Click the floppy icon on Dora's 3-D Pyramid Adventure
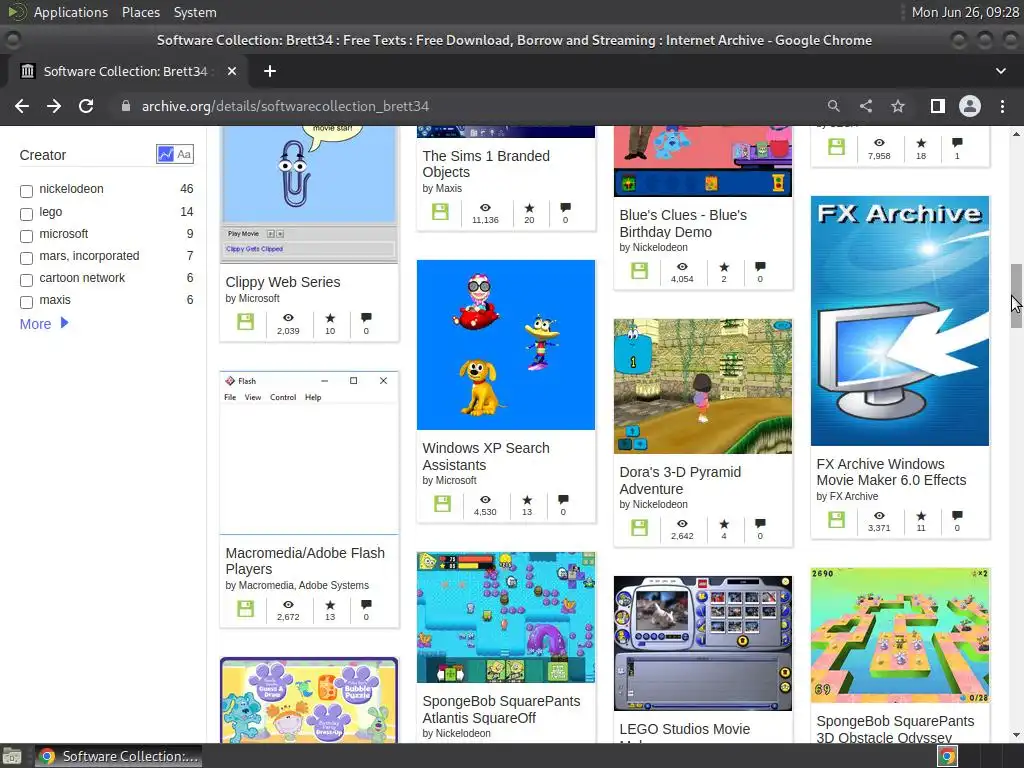Screen dimensions: 1024x768 click(639, 528)
